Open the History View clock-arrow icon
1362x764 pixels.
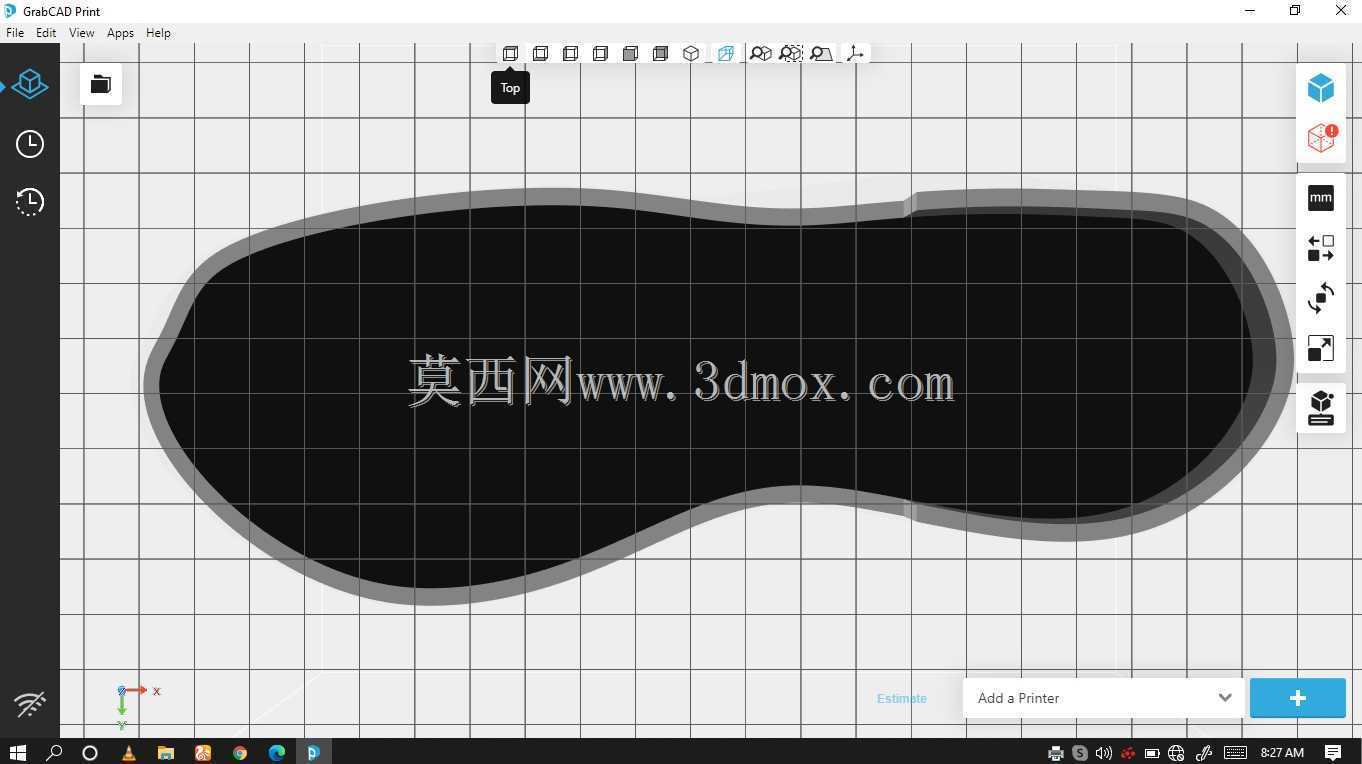(x=30, y=202)
